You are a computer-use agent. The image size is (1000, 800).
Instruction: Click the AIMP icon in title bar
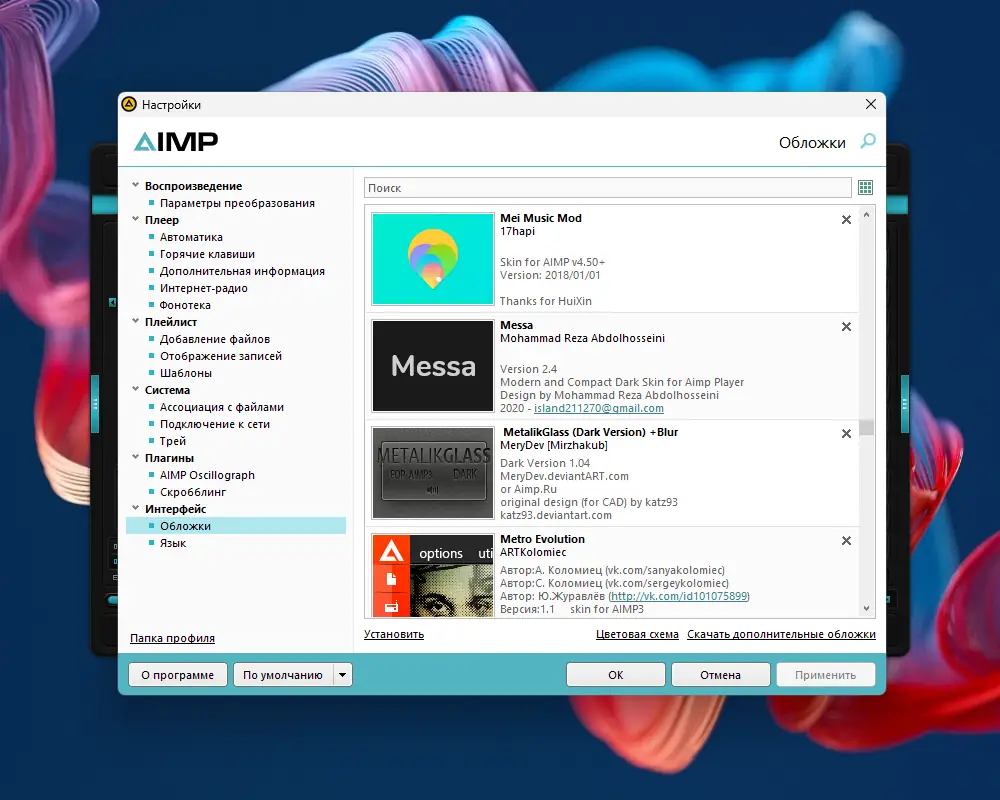point(129,104)
